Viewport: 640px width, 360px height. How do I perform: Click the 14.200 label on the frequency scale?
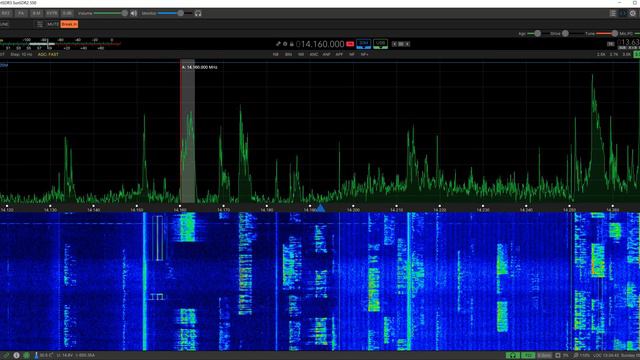coord(353,210)
